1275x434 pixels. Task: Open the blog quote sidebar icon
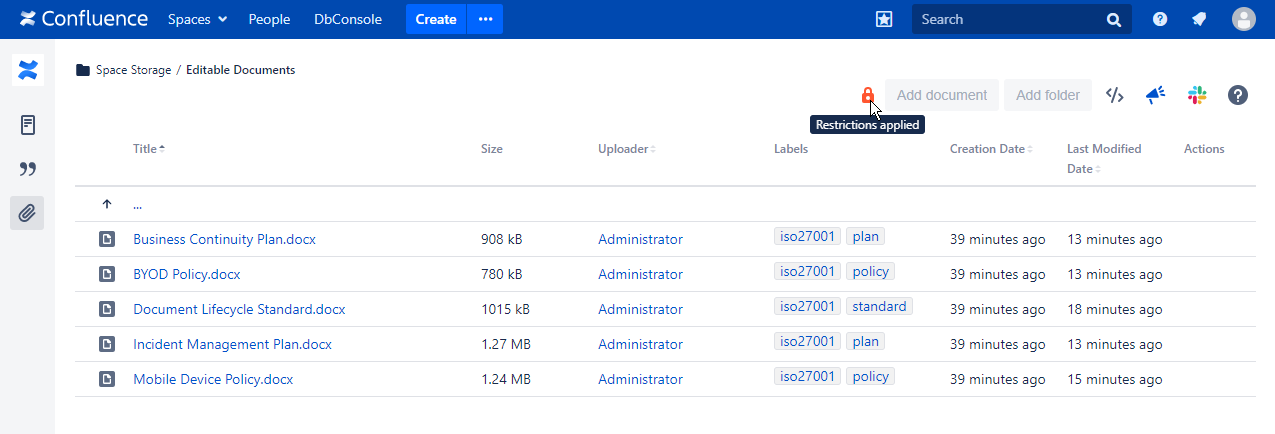click(x=27, y=169)
